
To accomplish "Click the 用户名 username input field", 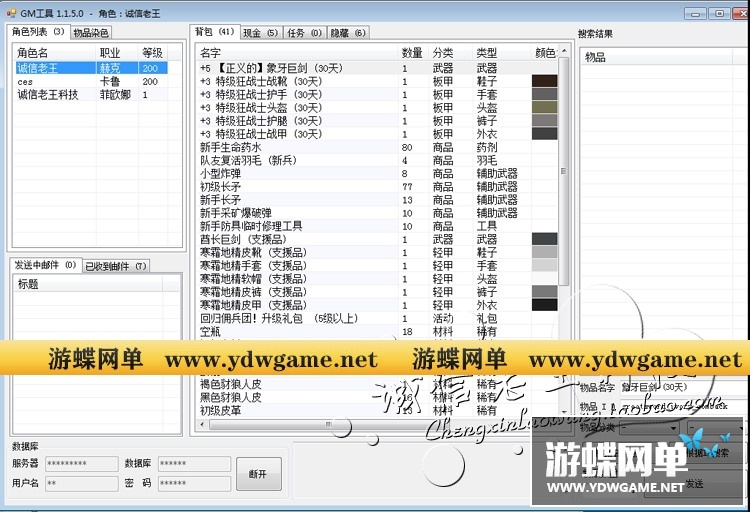I will (82, 483).
